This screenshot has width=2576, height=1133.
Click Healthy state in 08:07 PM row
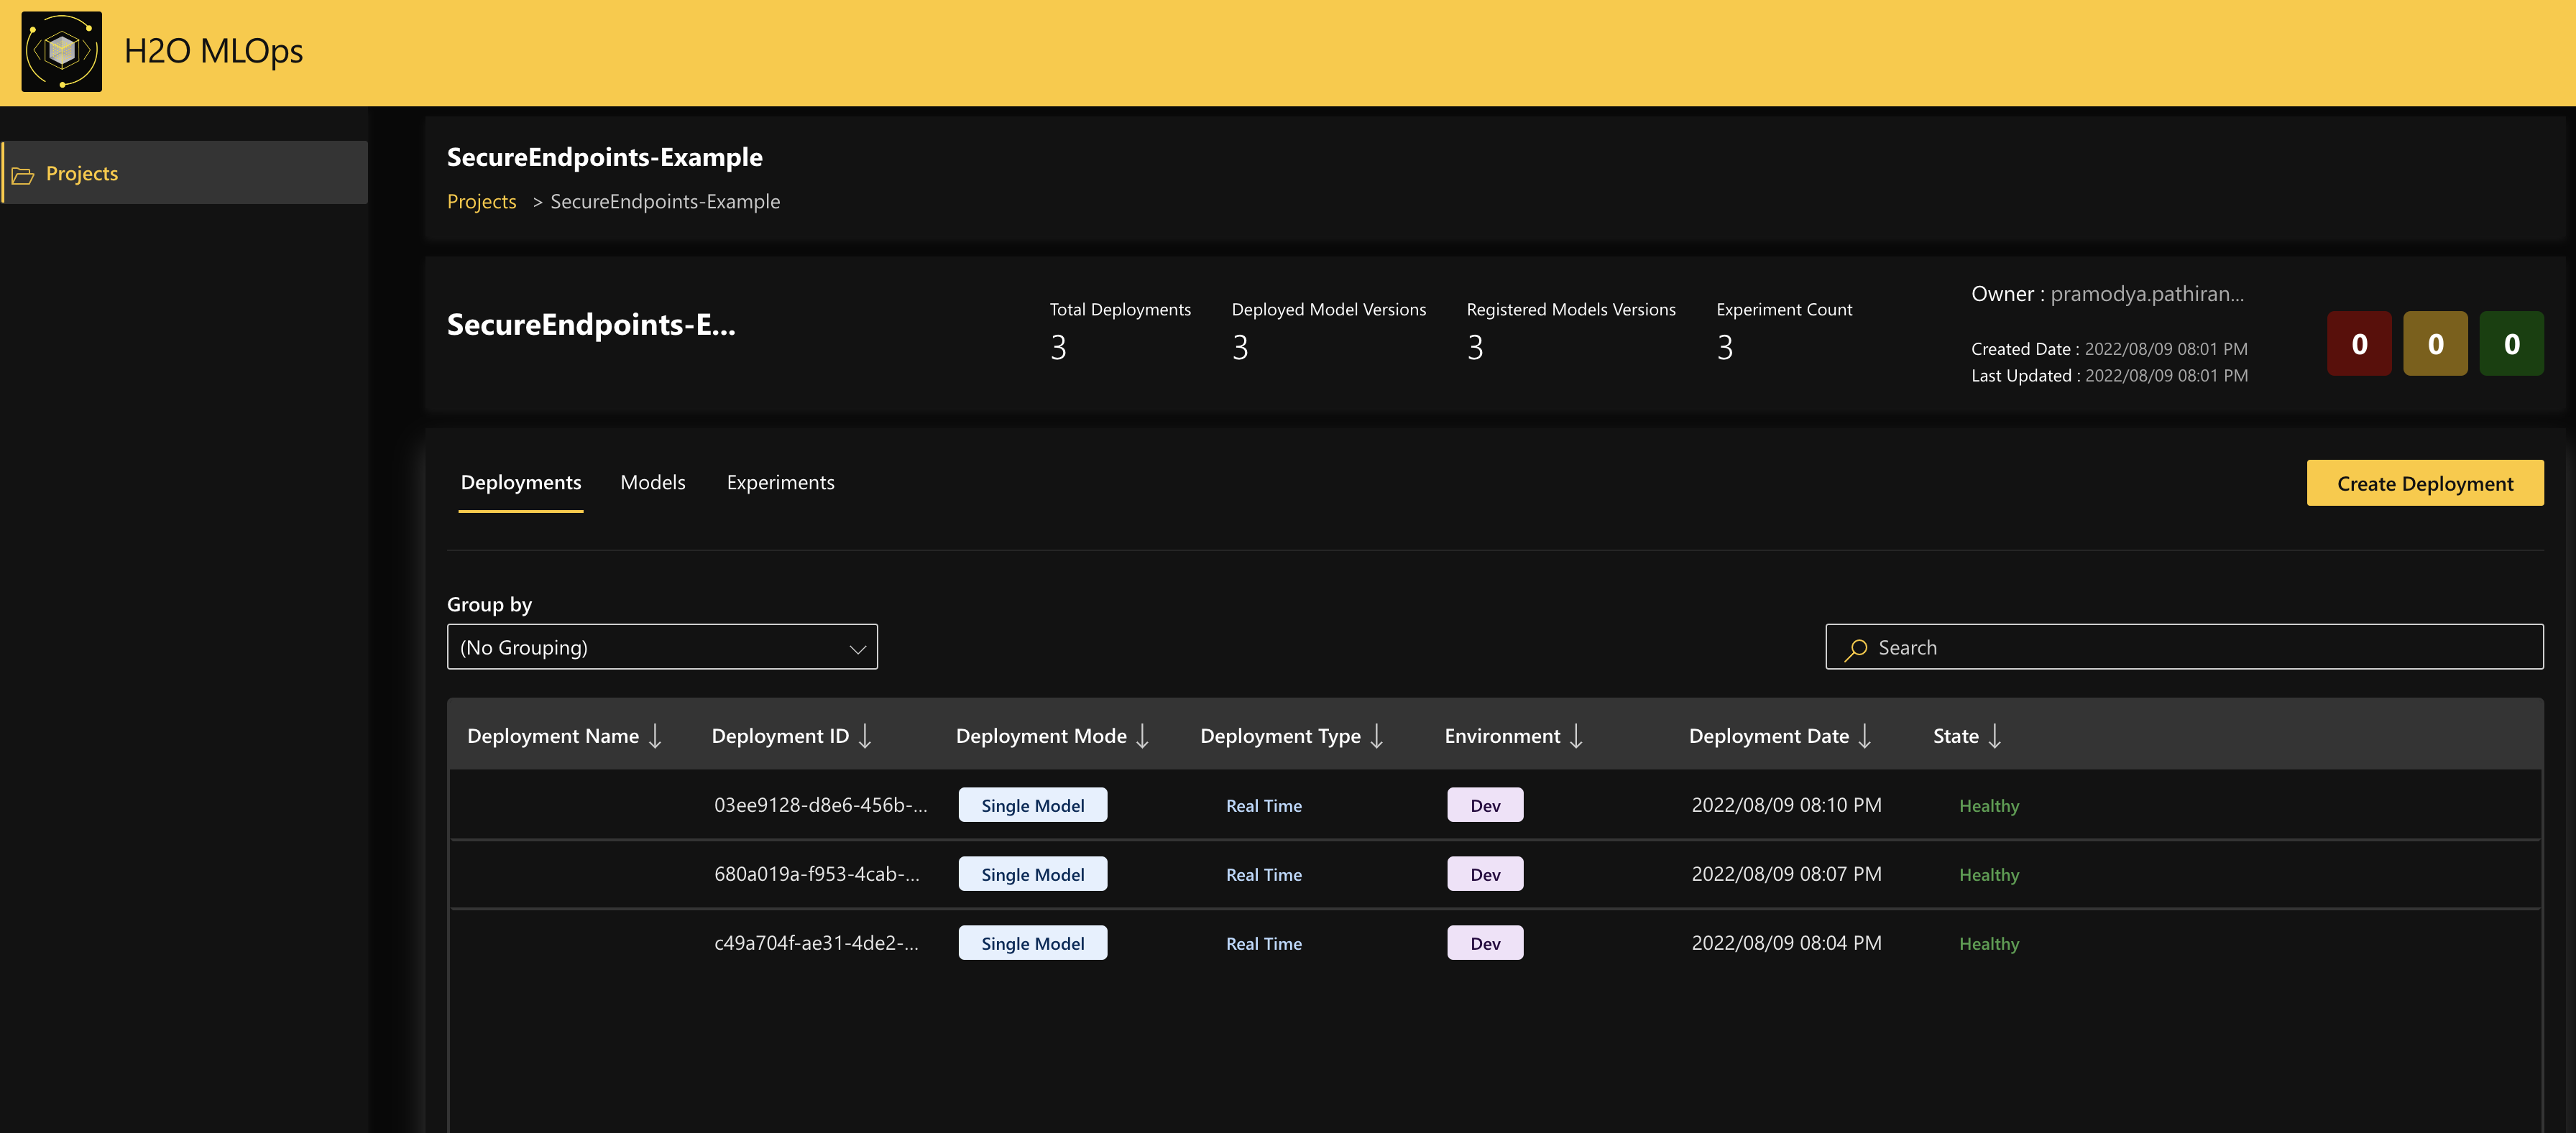(x=1989, y=875)
